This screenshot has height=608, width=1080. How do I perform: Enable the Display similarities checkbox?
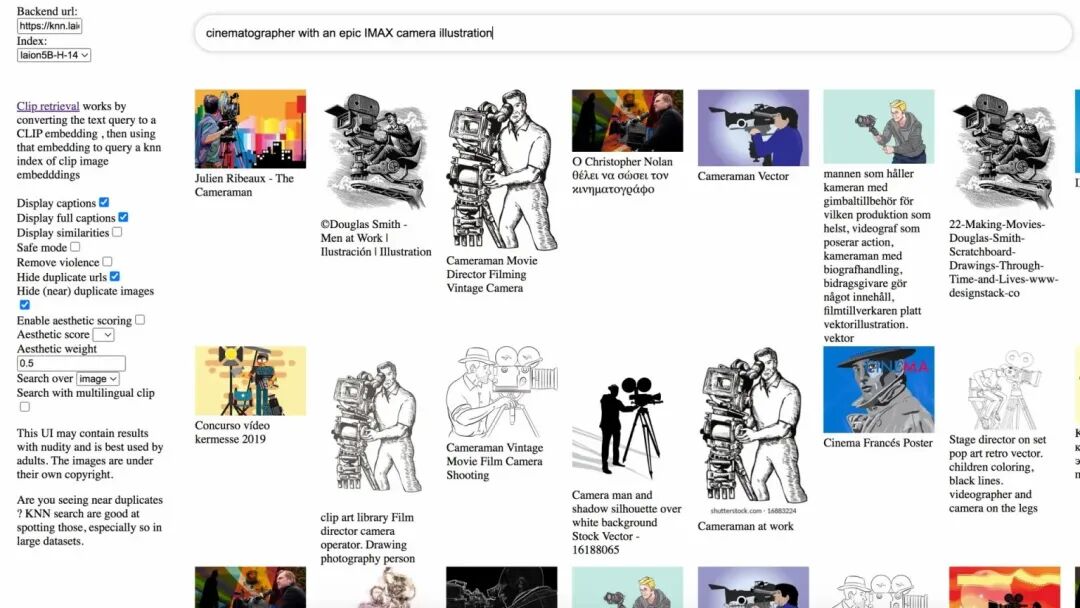tap(117, 232)
